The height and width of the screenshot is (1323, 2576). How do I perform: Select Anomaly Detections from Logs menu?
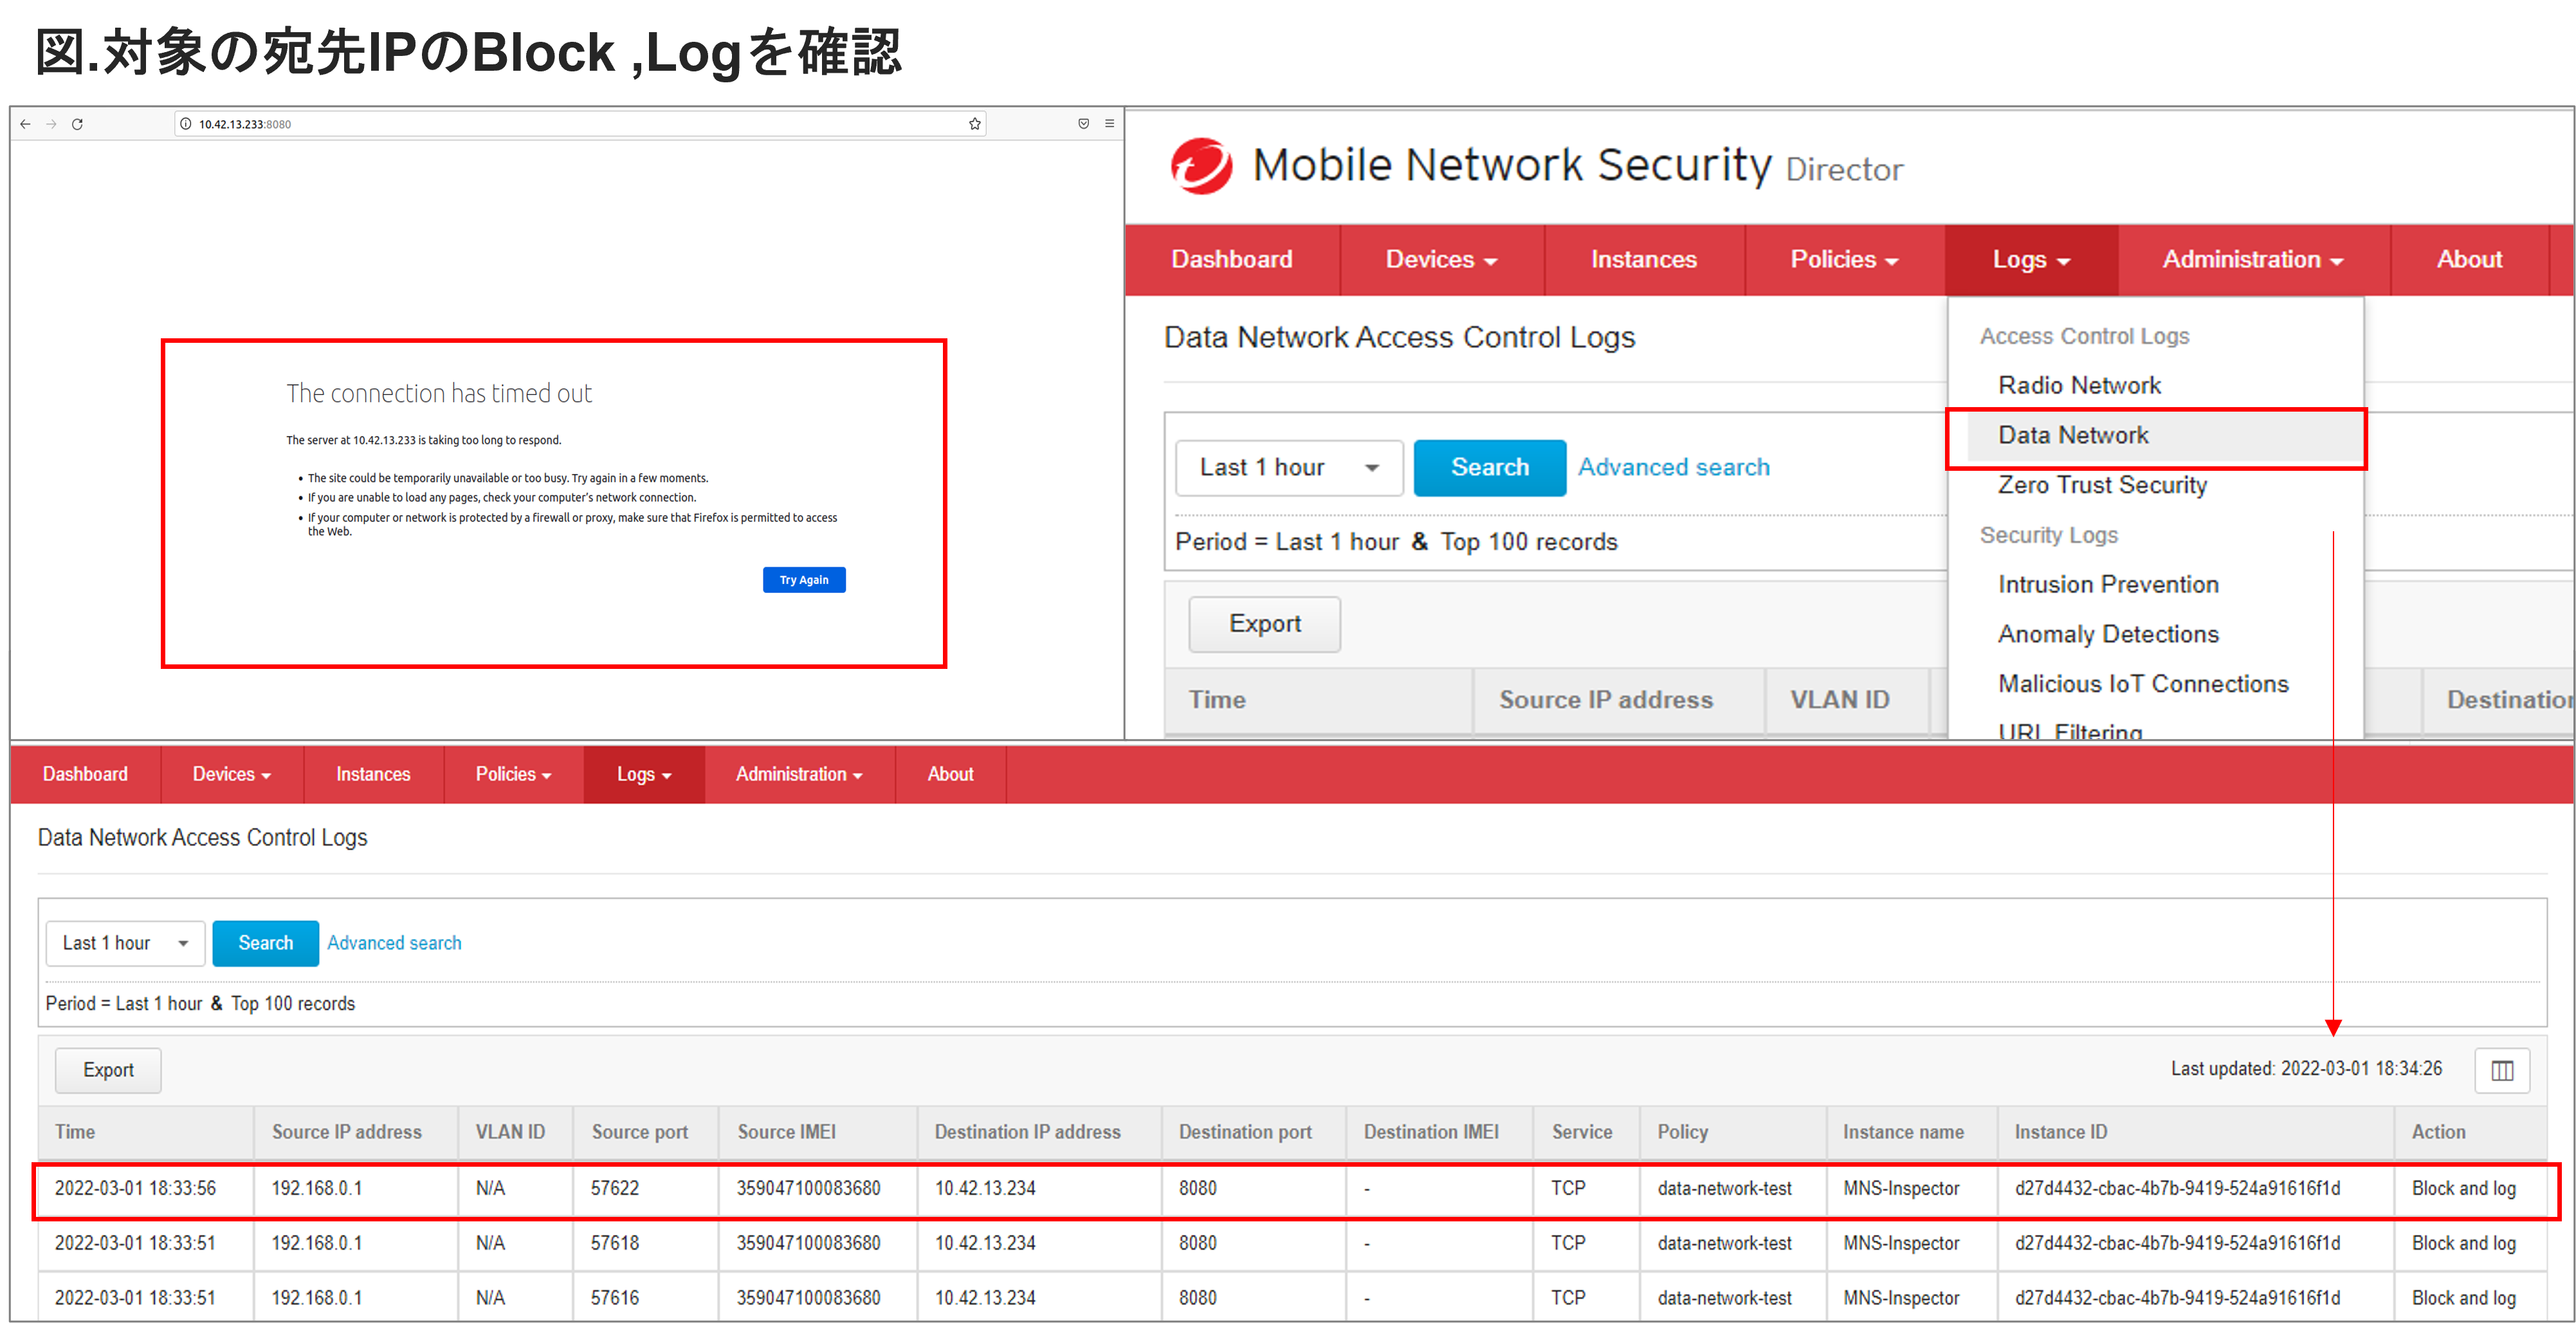(2108, 634)
